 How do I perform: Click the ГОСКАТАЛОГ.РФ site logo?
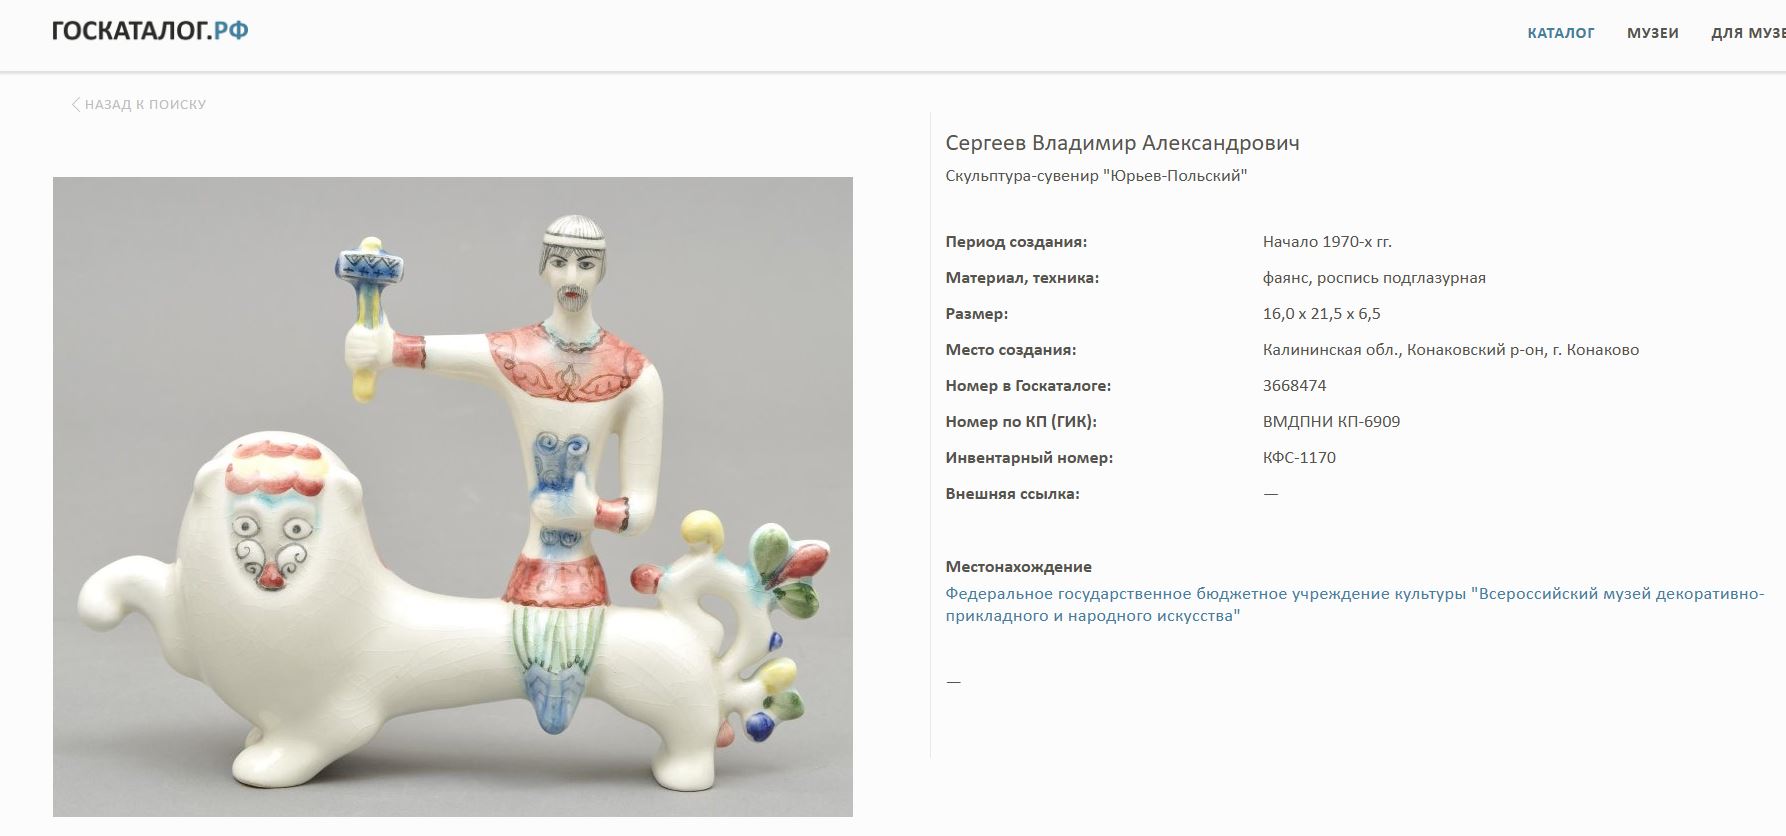click(150, 31)
